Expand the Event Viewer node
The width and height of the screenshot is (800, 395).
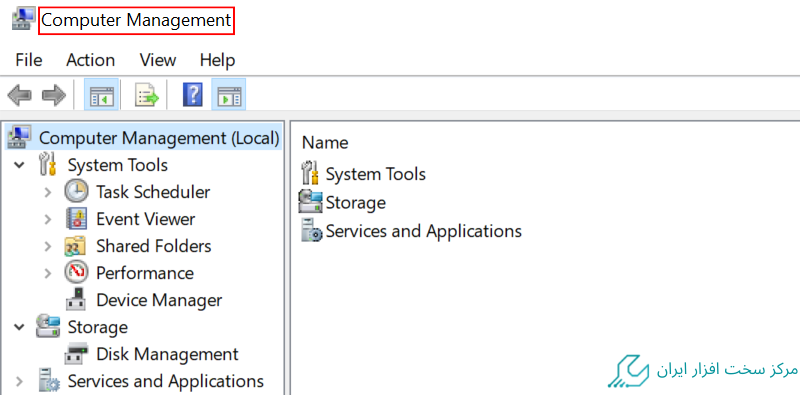click(47, 219)
